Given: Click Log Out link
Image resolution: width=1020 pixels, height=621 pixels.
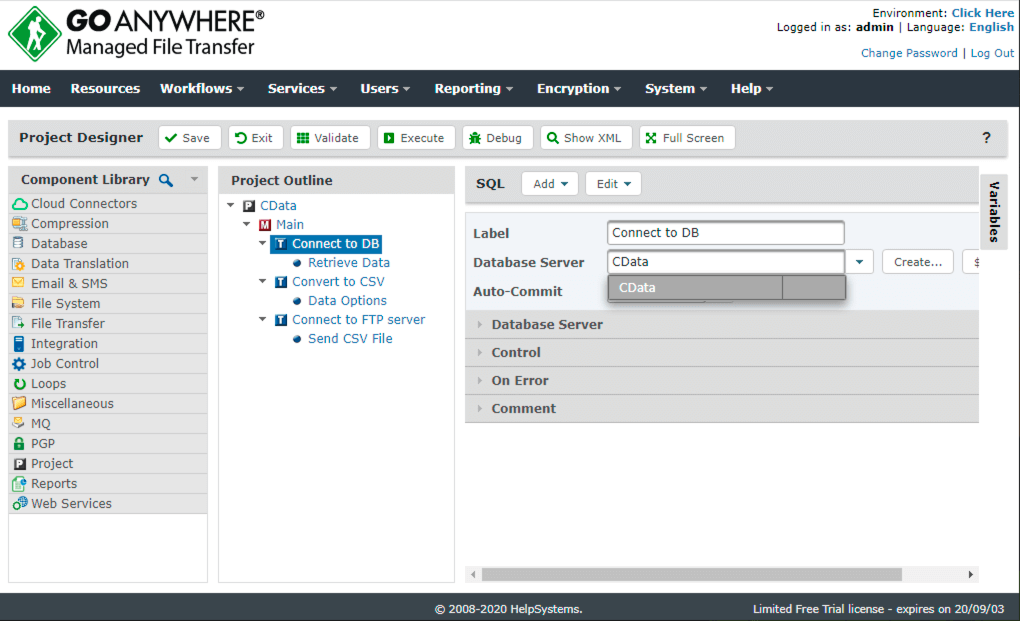Looking at the screenshot, I should point(992,53).
